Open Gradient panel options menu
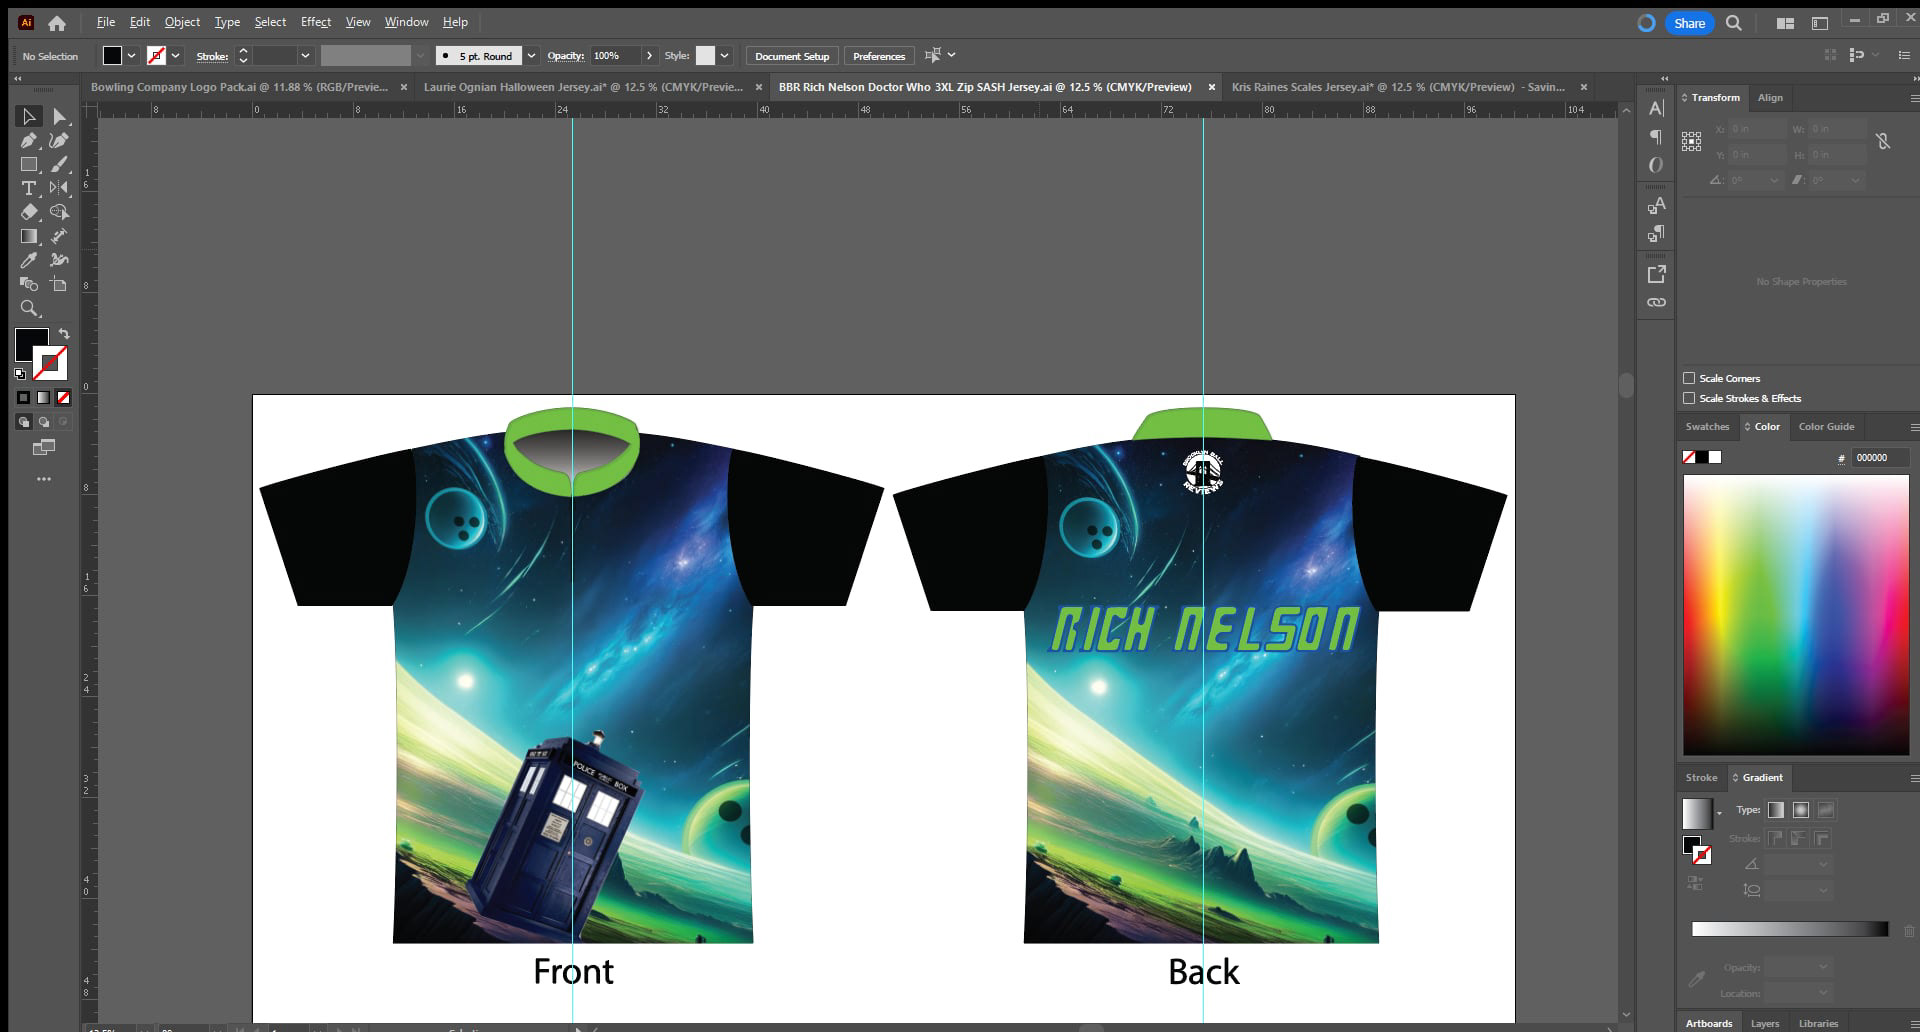The image size is (1920, 1032). [1914, 778]
